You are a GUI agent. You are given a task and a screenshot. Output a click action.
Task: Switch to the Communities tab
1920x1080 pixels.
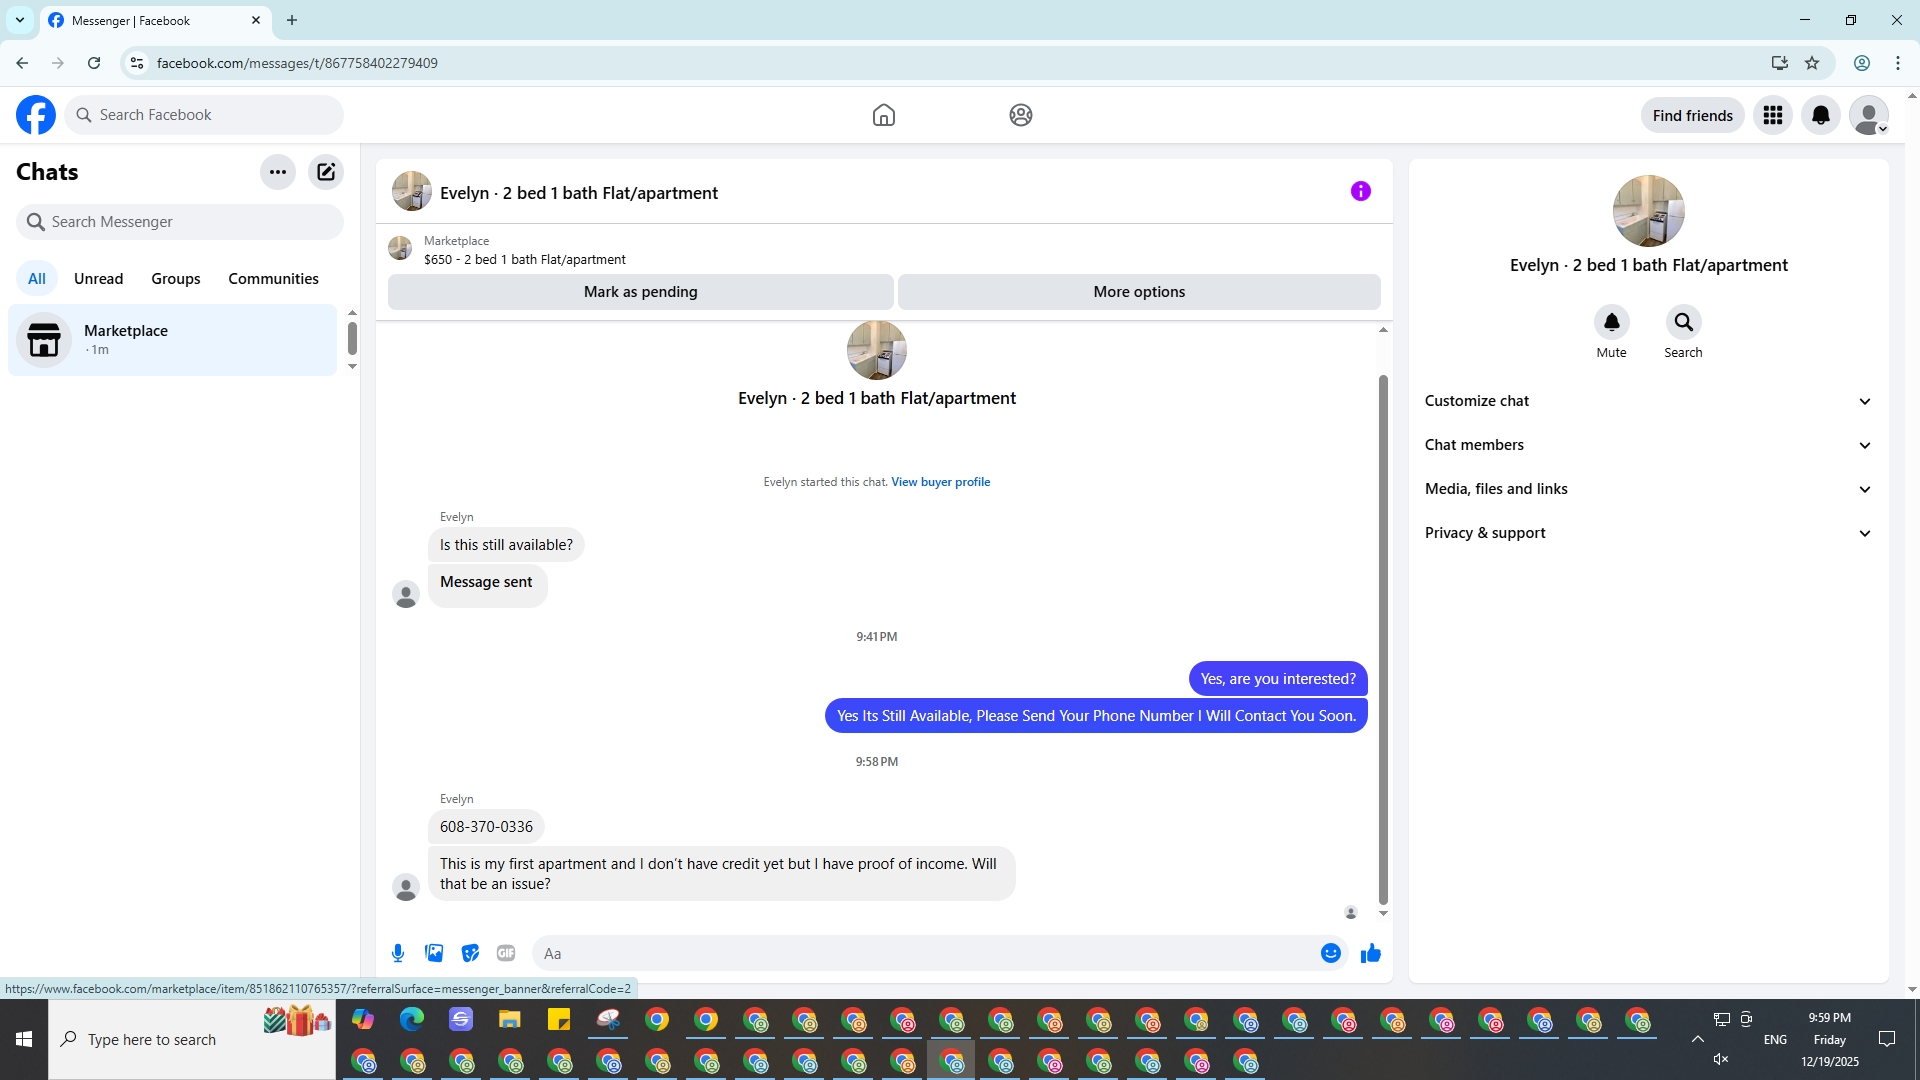tap(273, 279)
